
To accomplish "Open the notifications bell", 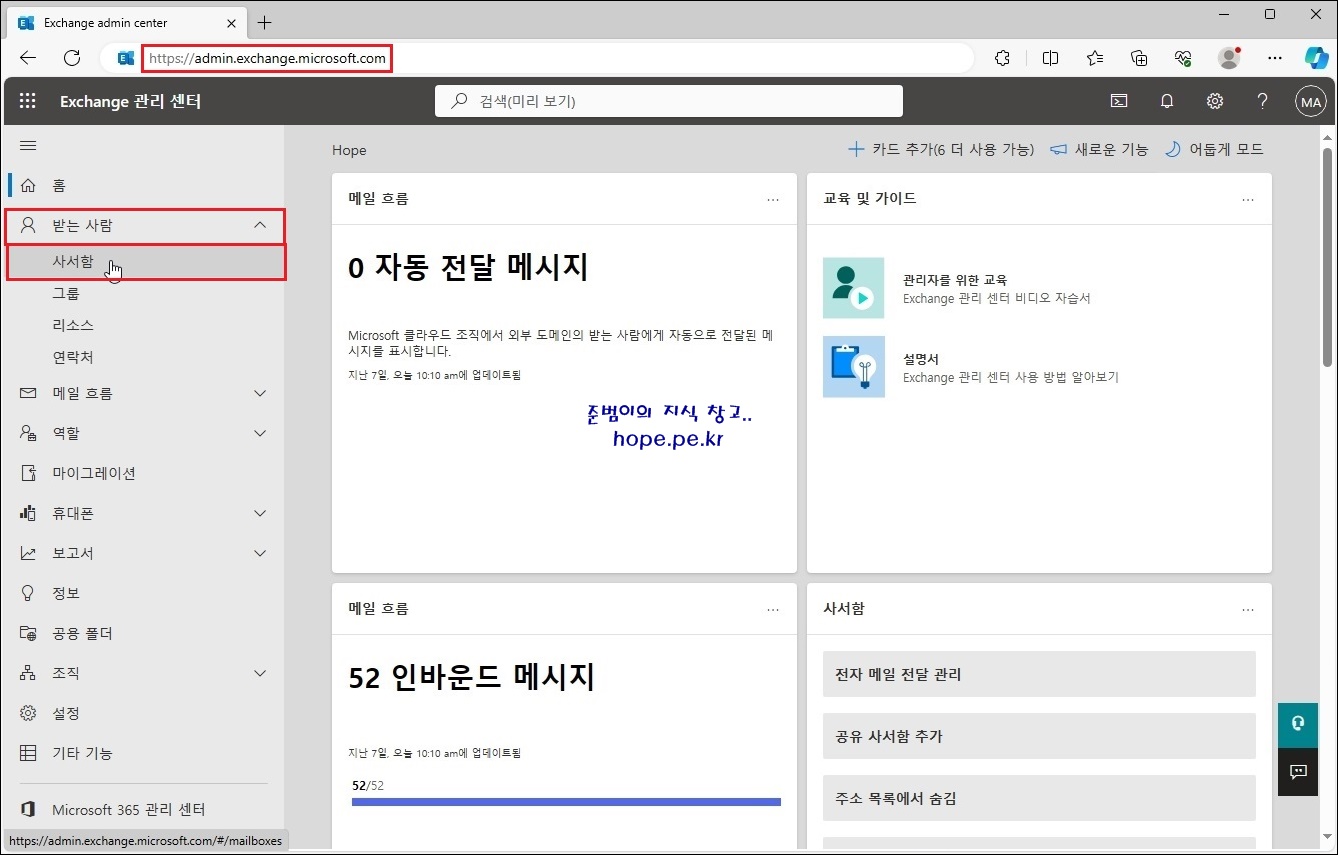I will click(1167, 101).
